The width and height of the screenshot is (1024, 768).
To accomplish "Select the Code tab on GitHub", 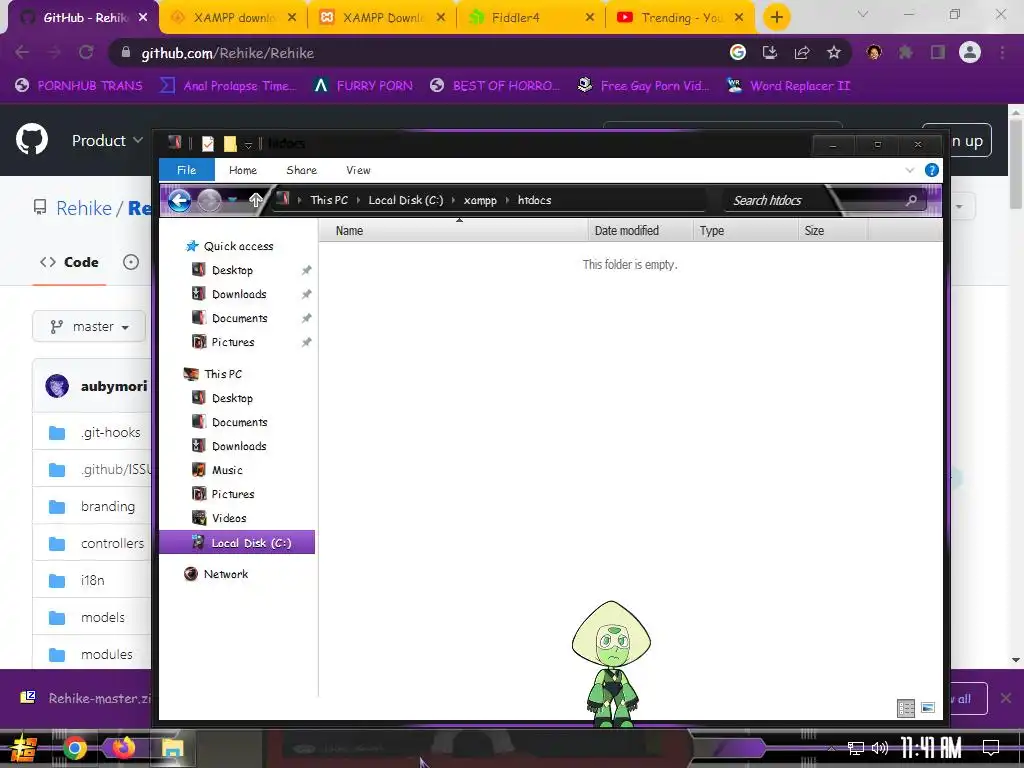I will pyautogui.click(x=69, y=262).
